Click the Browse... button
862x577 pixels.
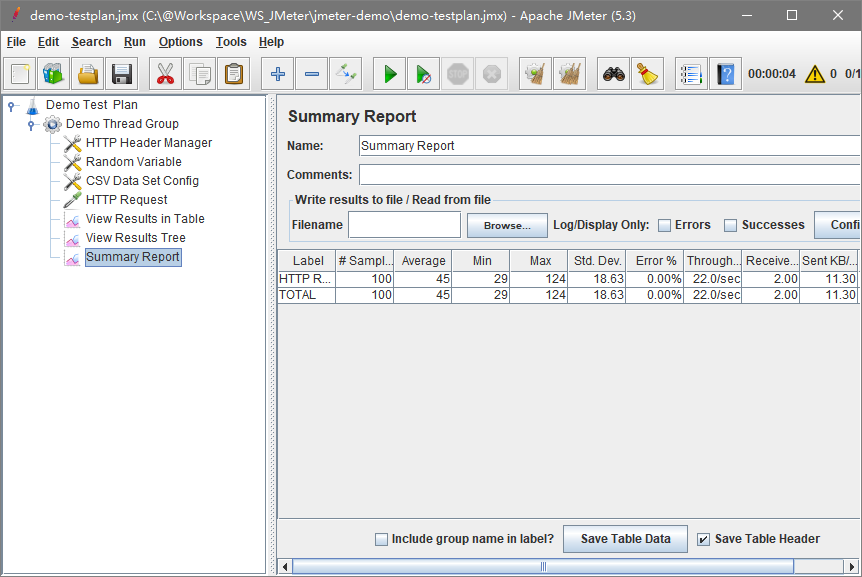[x=507, y=225]
